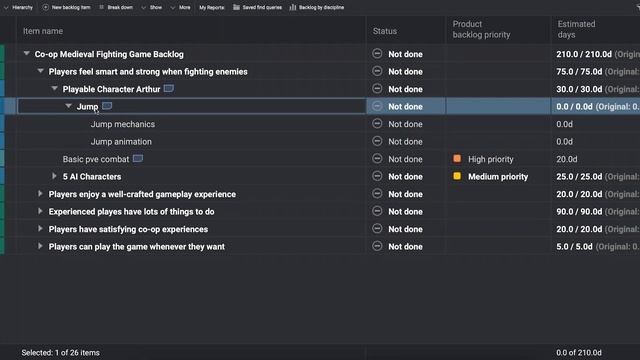Click the New backlog item plus icon

point(45,7)
